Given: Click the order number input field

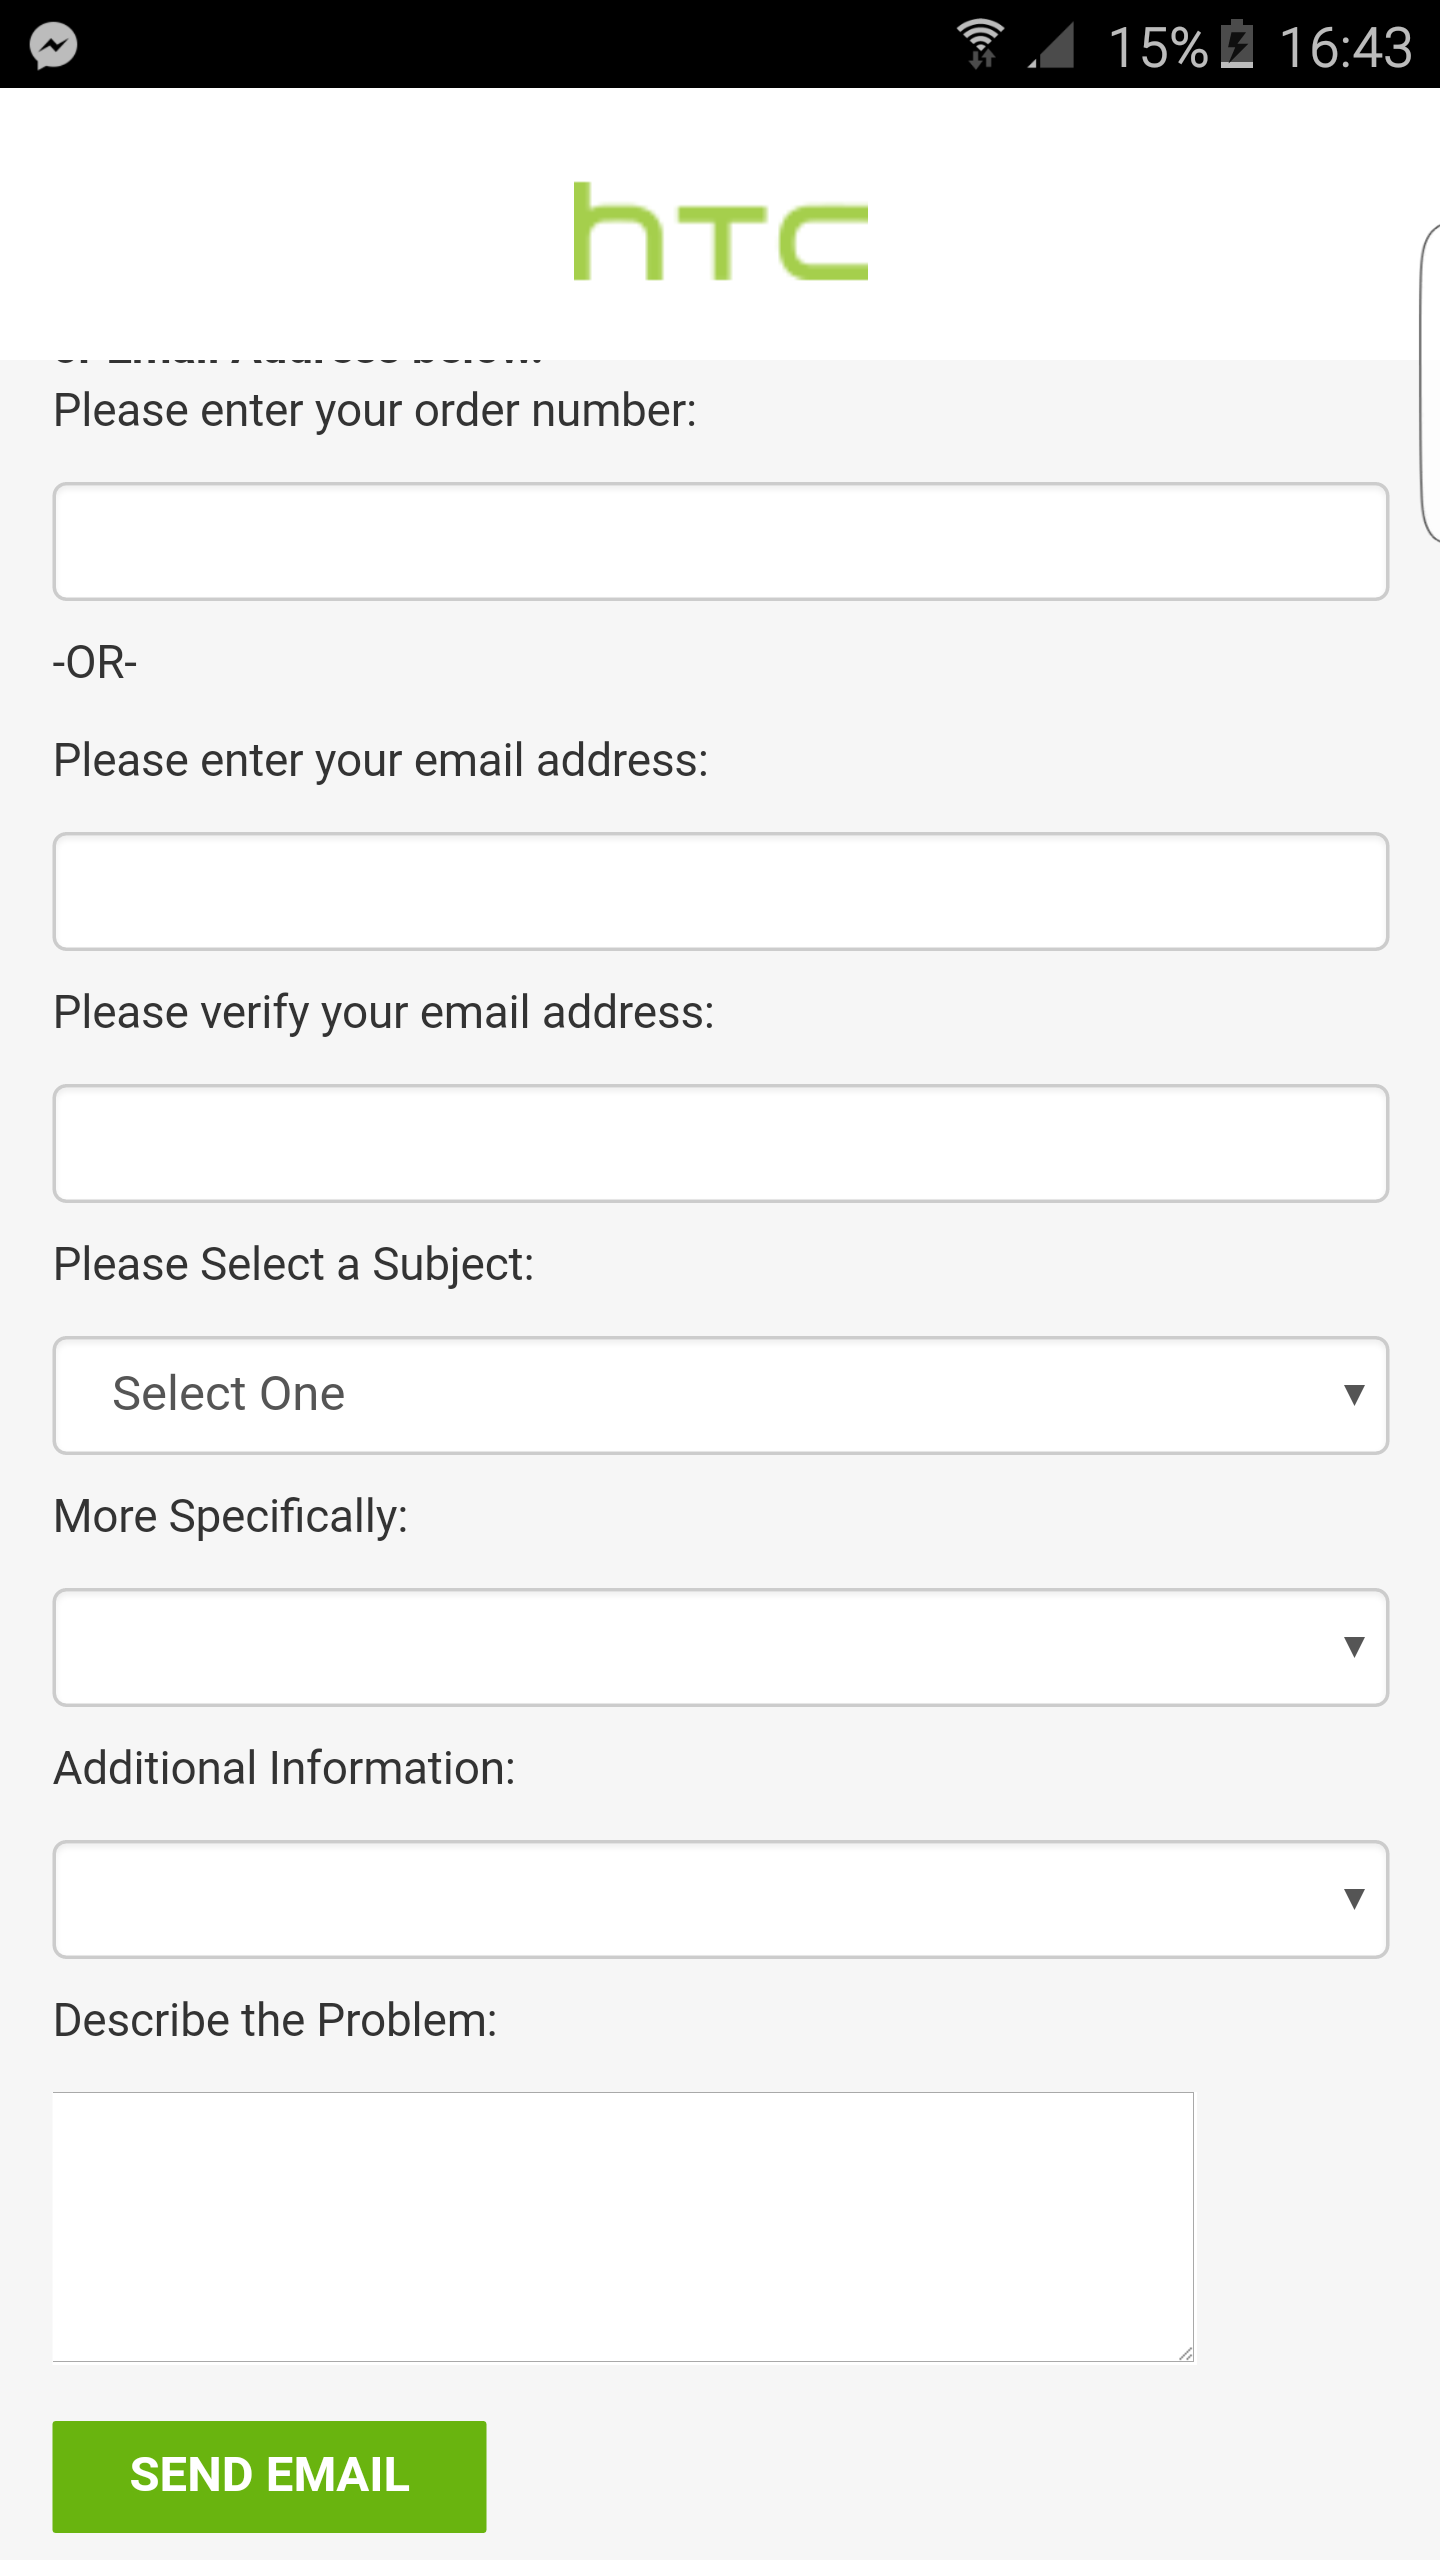Looking at the screenshot, I should [x=720, y=541].
